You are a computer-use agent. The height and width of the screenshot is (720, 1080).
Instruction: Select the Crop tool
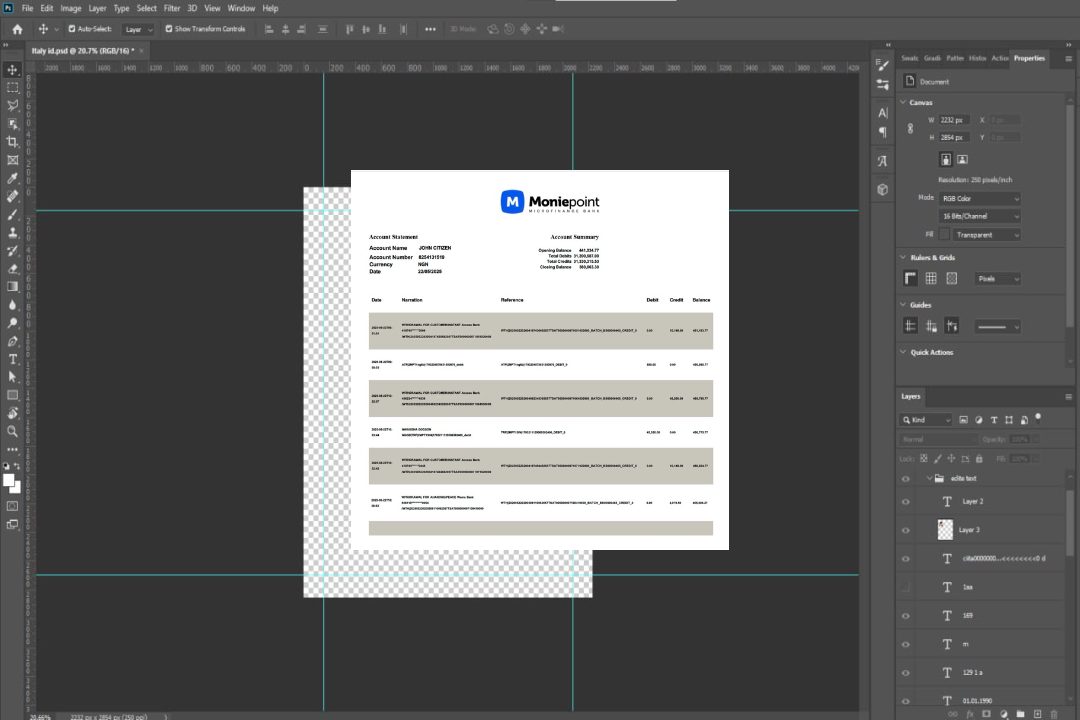coord(13,142)
